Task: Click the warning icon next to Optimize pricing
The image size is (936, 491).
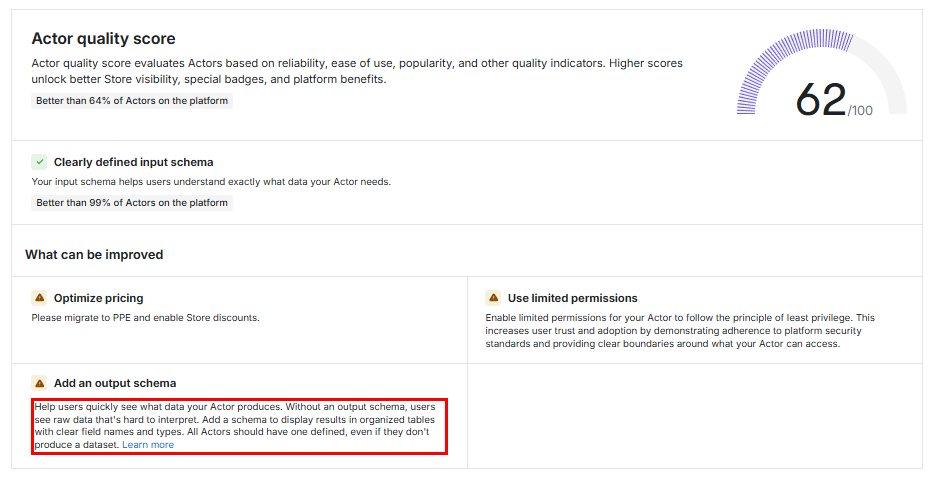Action: tap(39, 298)
